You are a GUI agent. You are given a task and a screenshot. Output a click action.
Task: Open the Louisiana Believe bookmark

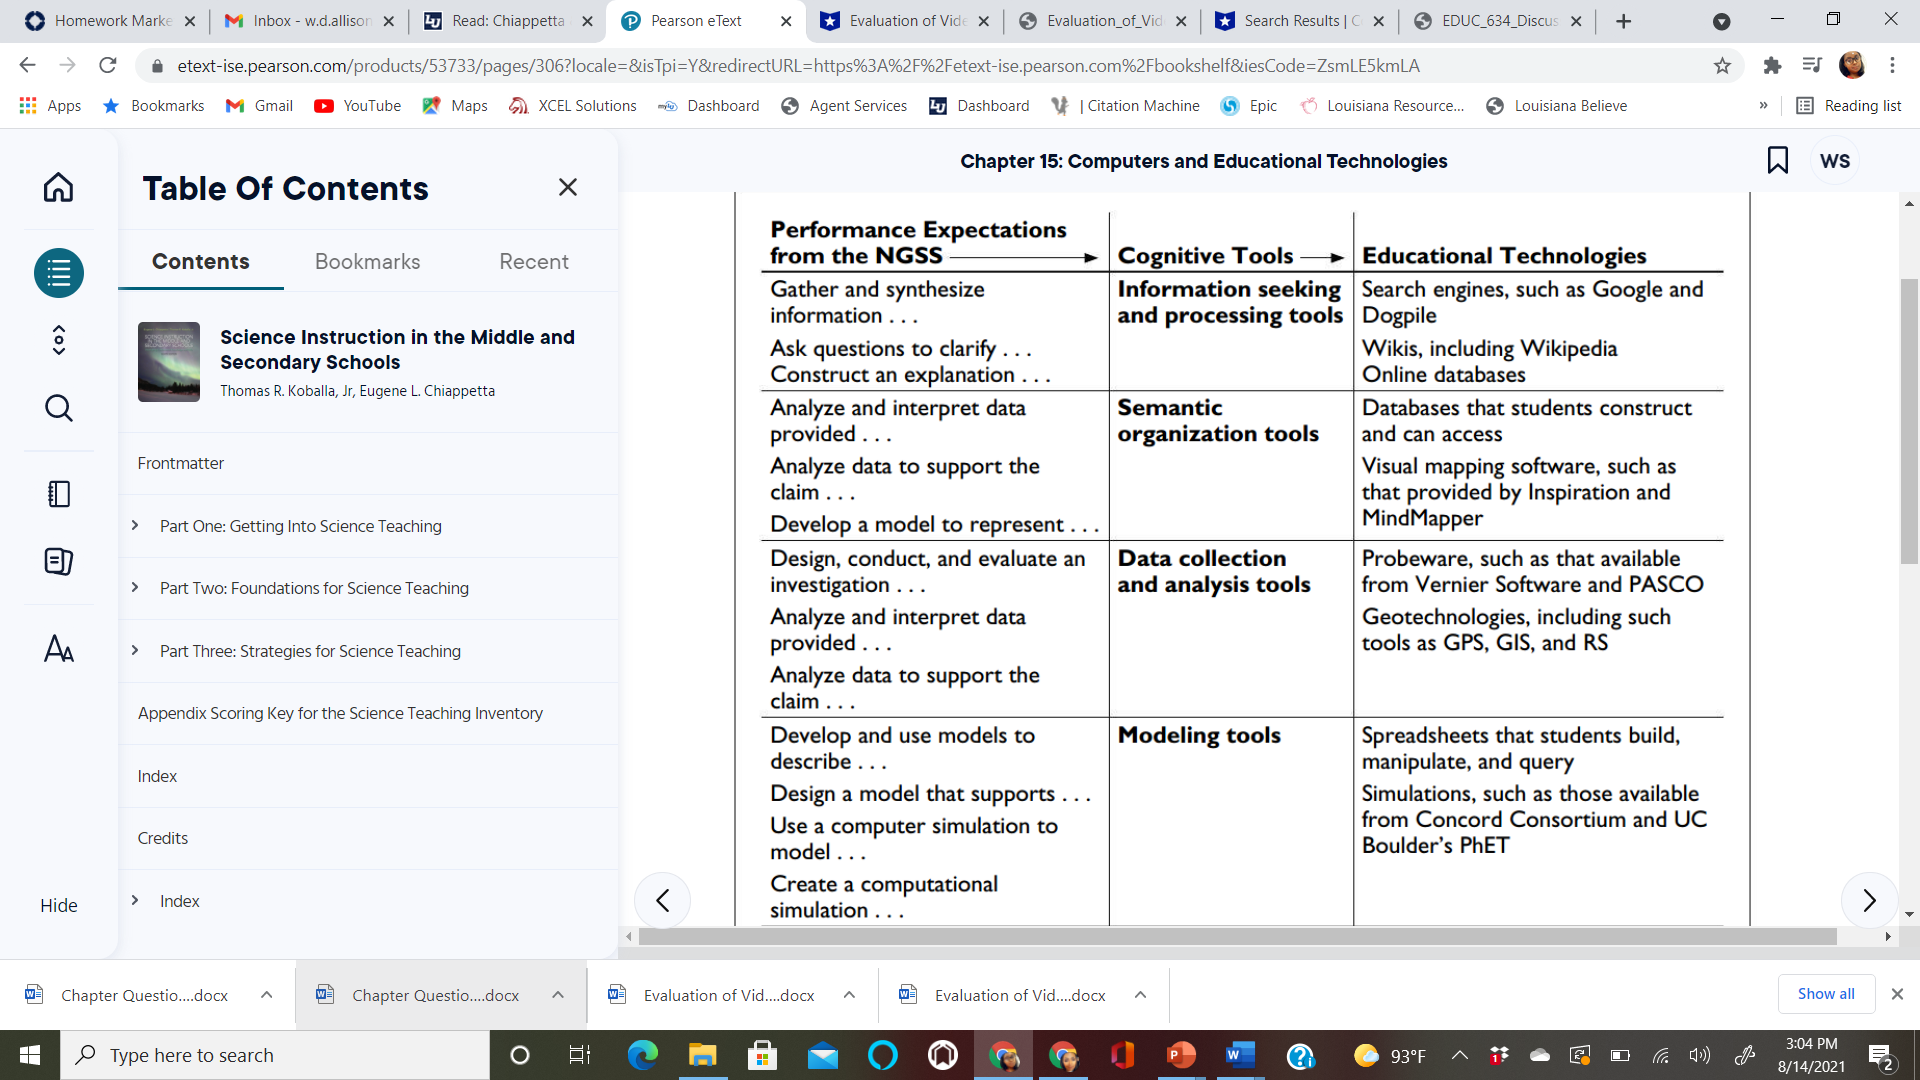point(1557,106)
